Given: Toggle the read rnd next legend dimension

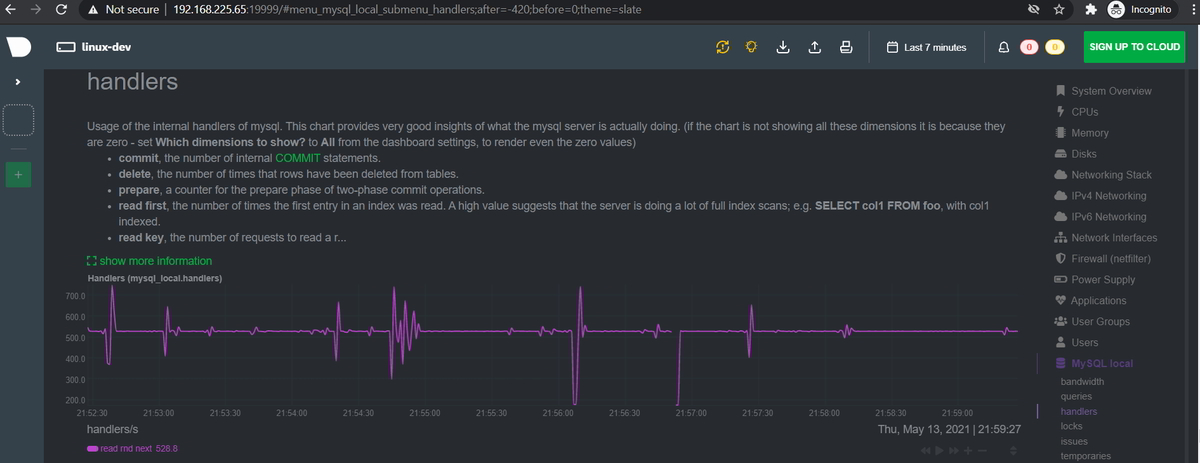Looking at the screenshot, I should coord(132,448).
